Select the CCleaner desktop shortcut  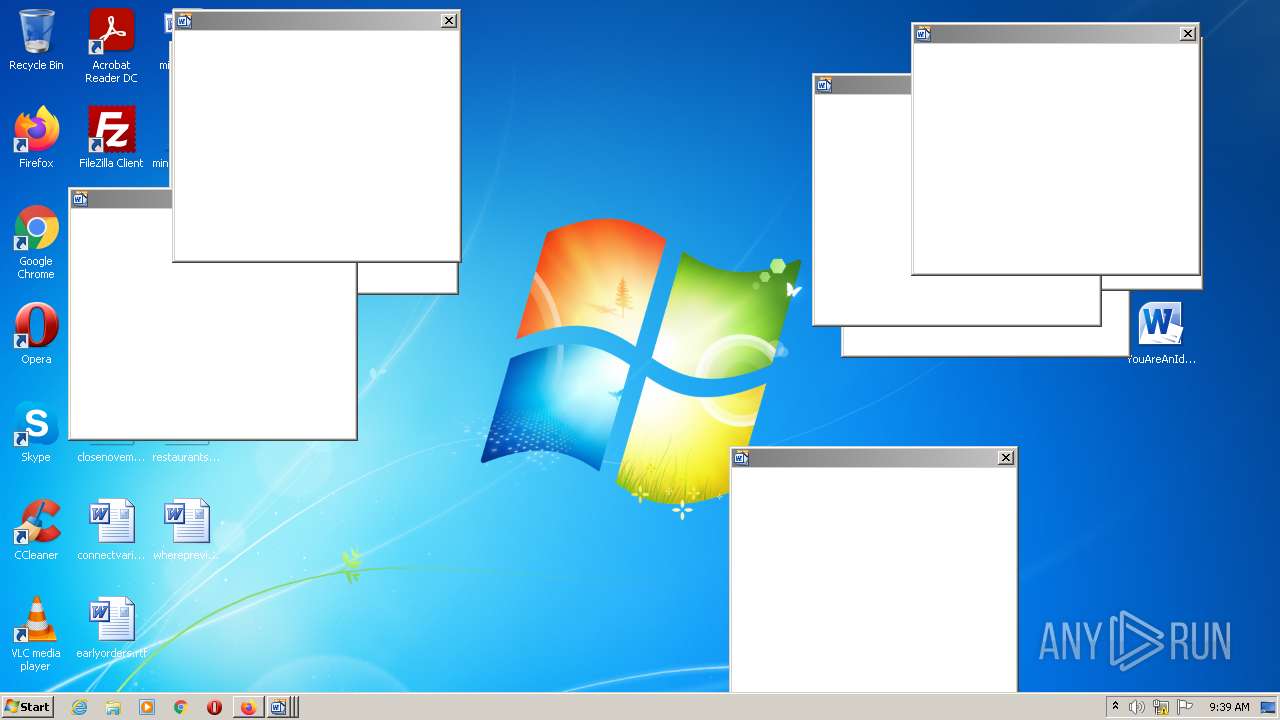point(36,530)
